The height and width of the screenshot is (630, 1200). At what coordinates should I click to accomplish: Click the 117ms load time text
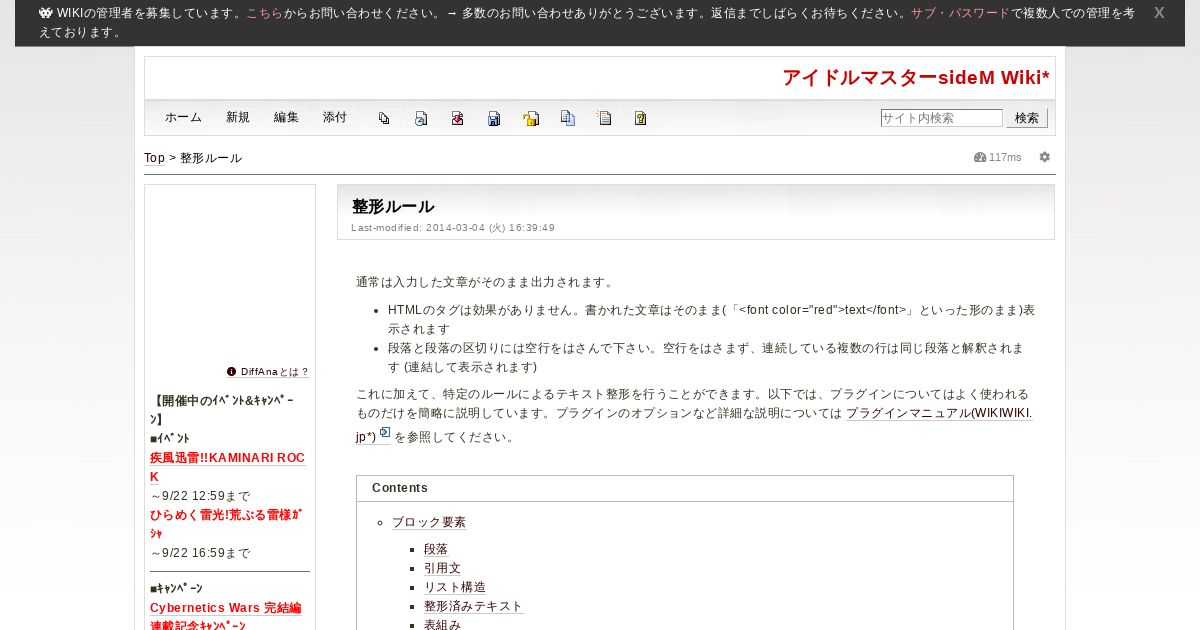[x=1005, y=158]
